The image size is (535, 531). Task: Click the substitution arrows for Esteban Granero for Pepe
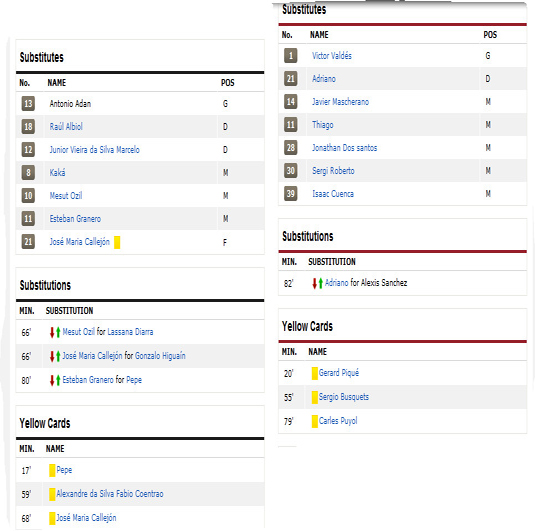55,380
